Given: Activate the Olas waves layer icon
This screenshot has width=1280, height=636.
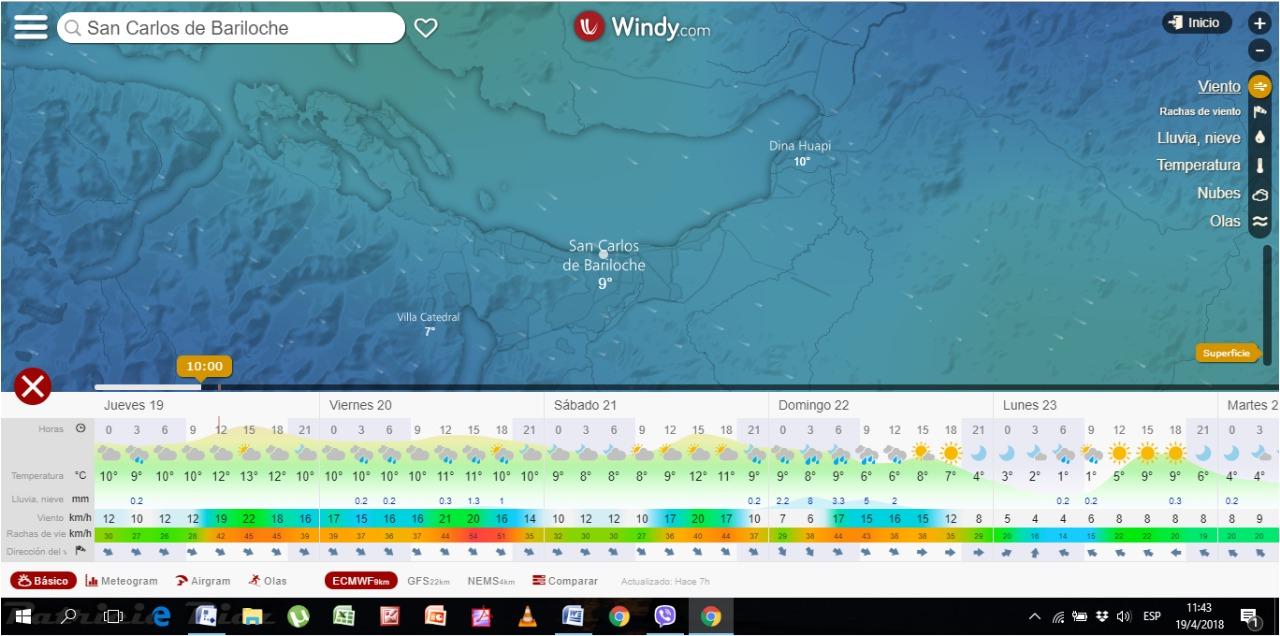Looking at the screenshot, I should [x=1258, y=221].
